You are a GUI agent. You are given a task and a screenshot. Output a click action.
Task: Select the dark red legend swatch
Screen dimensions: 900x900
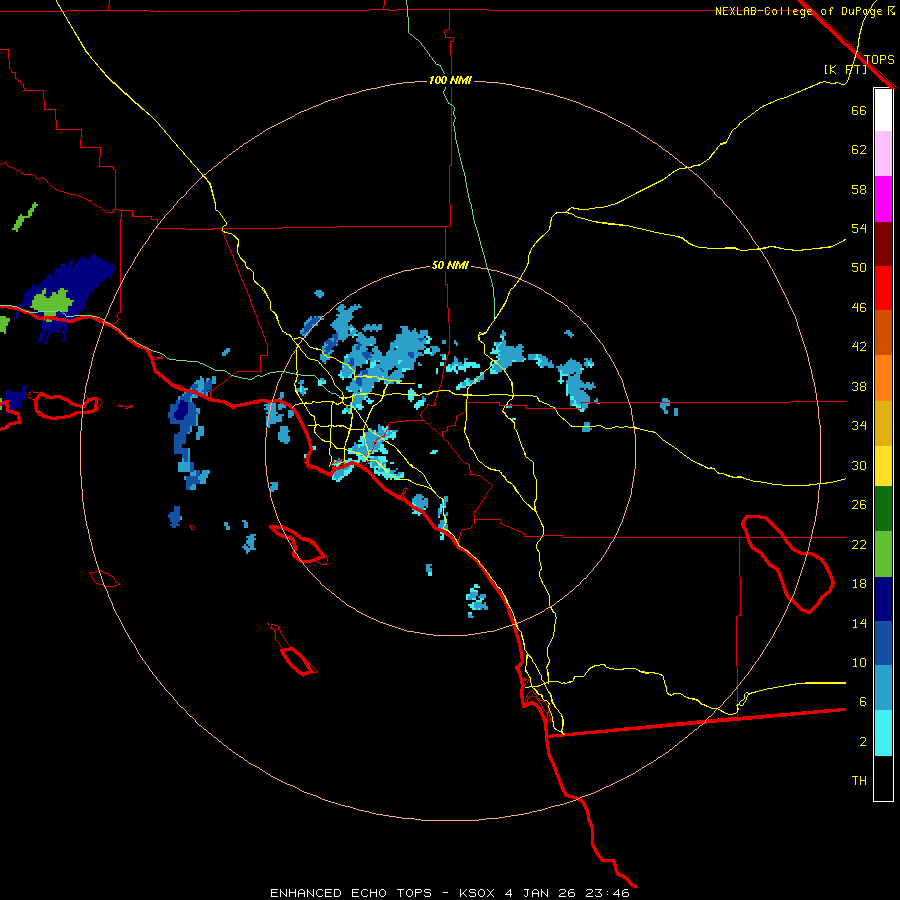click(883, 243)
